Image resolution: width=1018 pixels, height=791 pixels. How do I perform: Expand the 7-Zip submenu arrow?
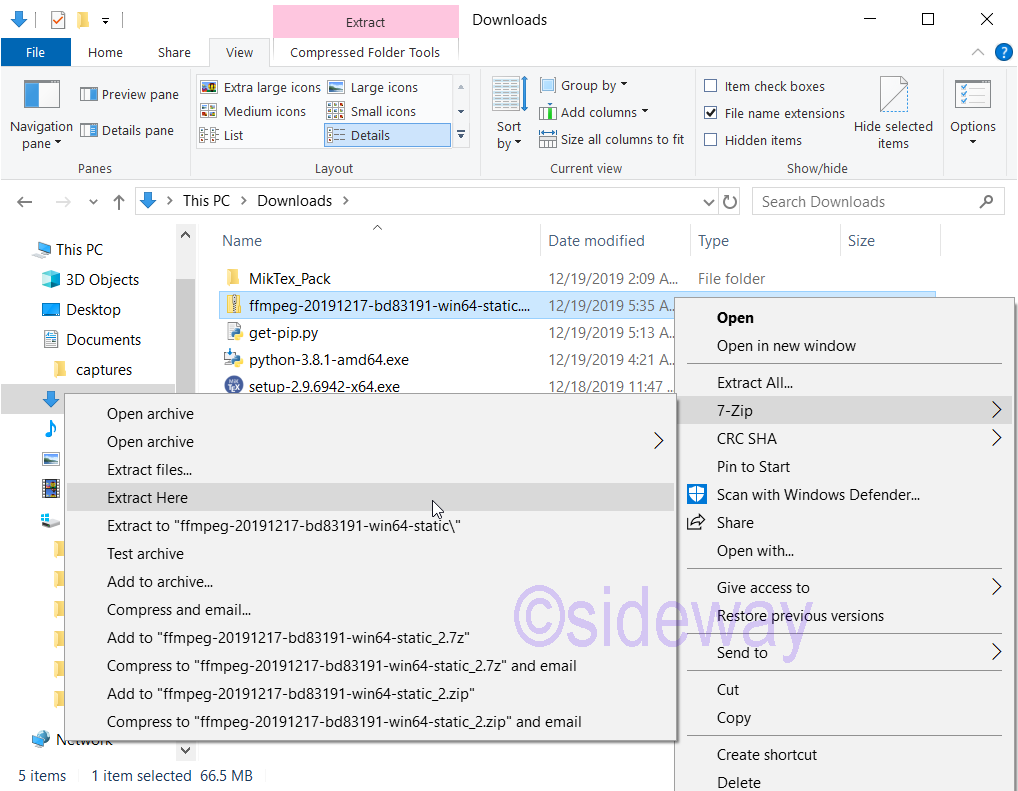pyautogui.click(x=997, y=410)
